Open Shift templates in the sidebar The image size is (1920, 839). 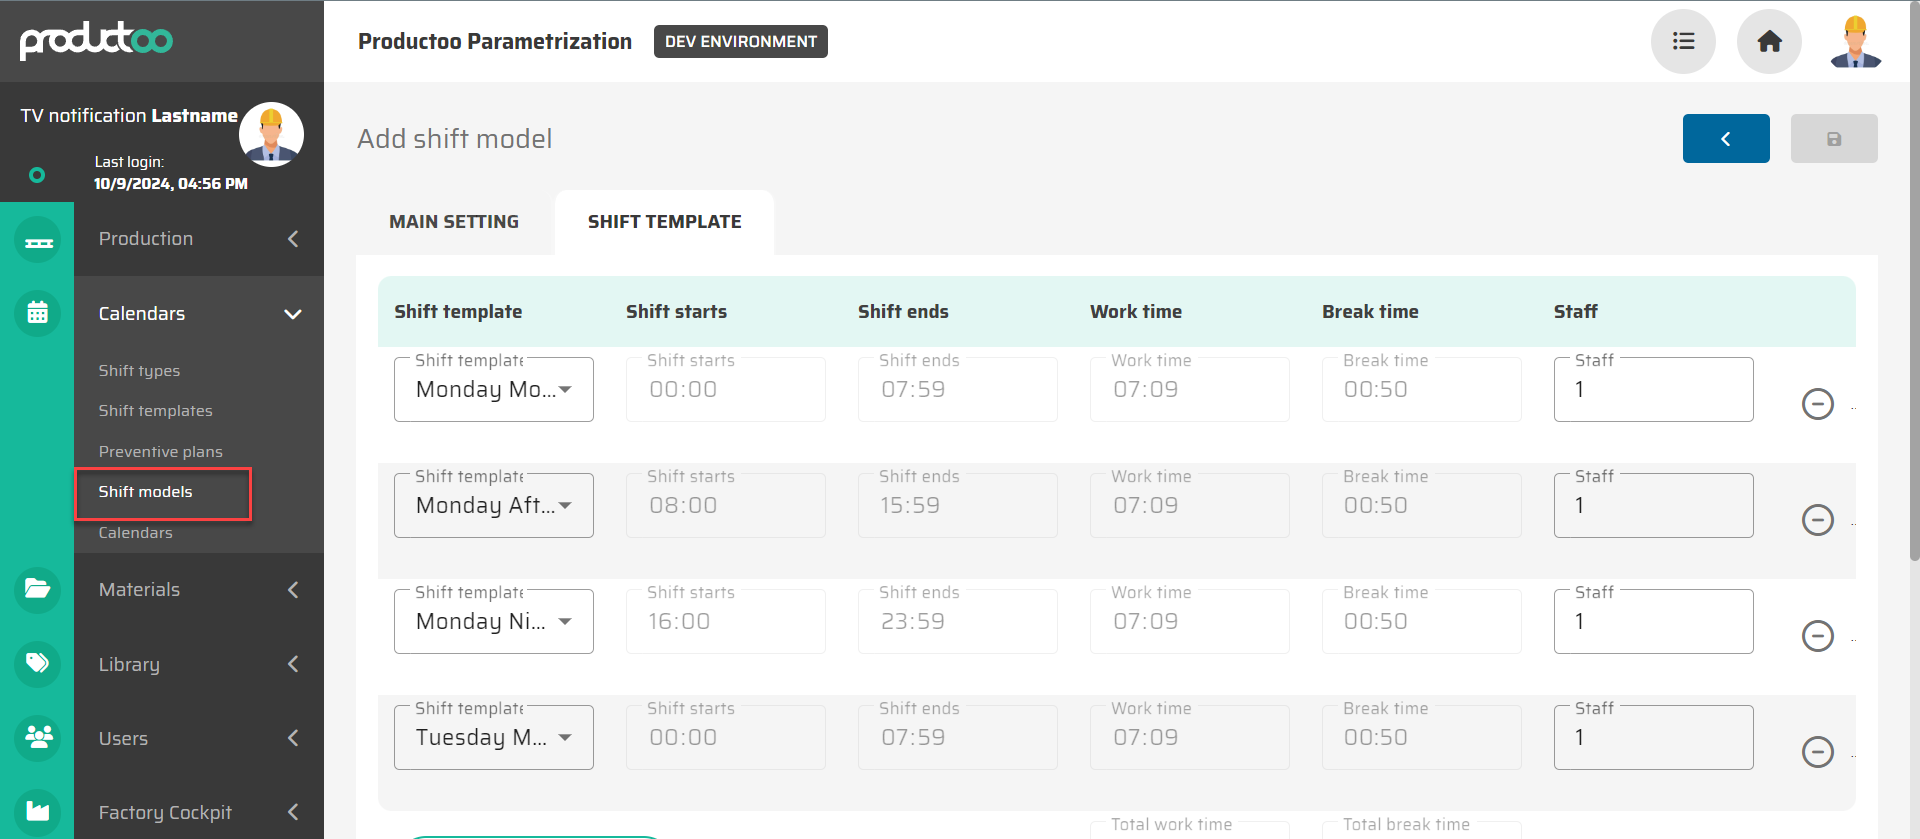click(155, 411)
